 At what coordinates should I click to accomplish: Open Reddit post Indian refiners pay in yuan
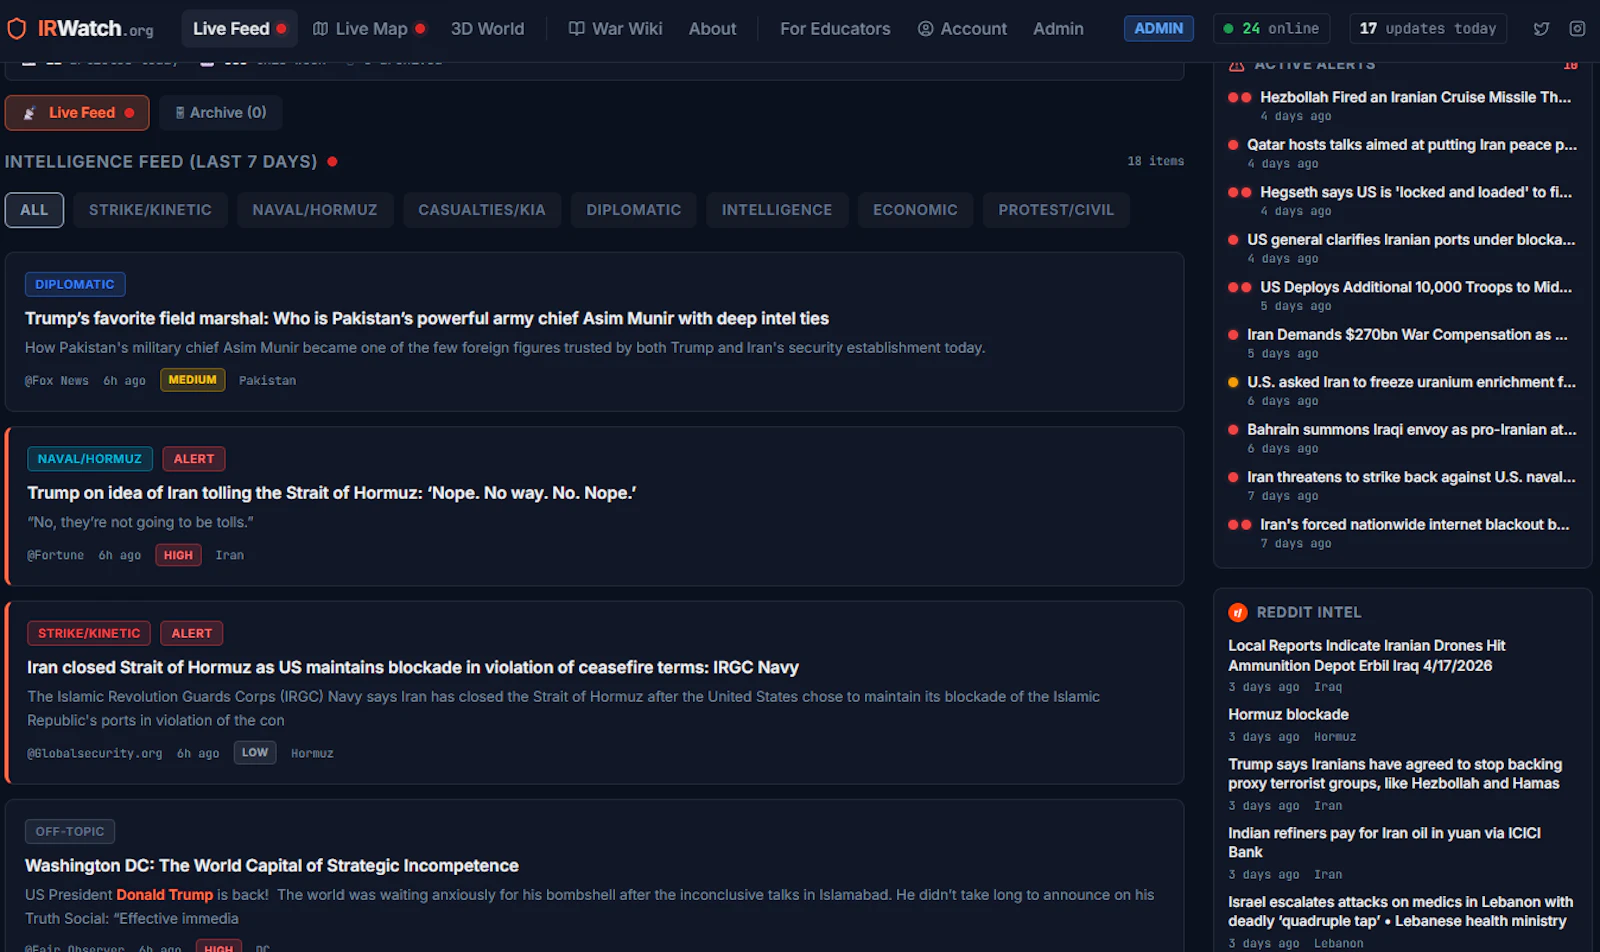[1384, 842]
